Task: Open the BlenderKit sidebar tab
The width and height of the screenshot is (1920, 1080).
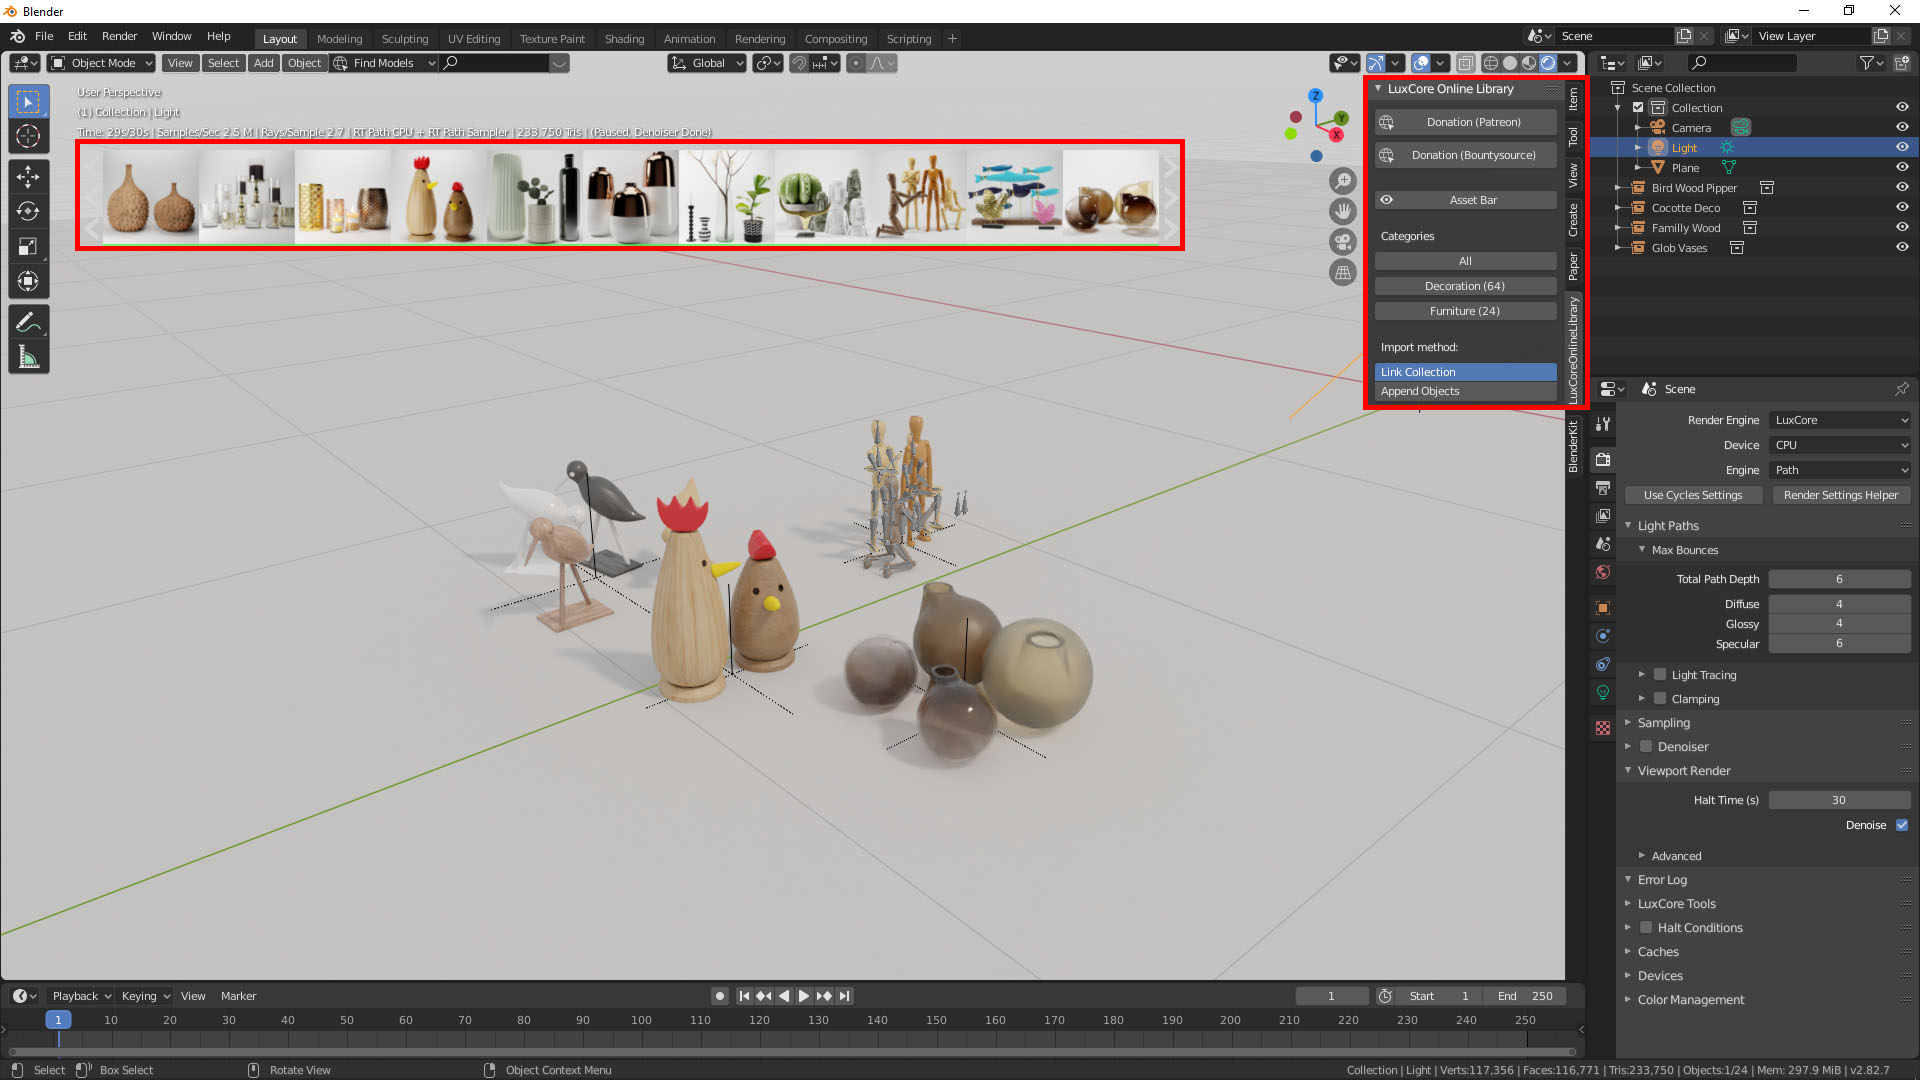Action: pos(1573,446)
